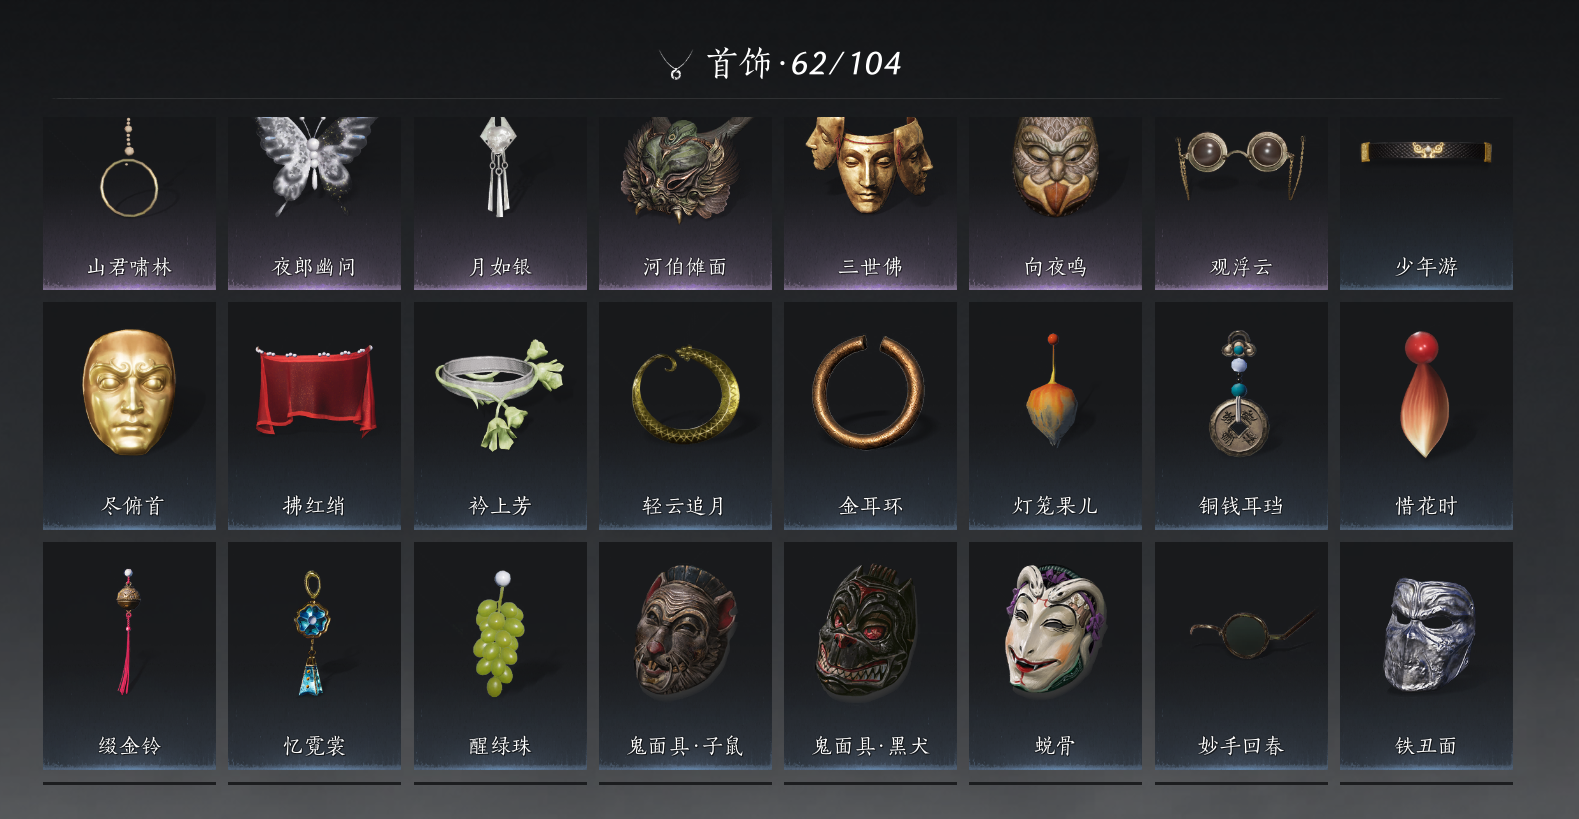
Task: Select the 河伯傩面 green mask
Action: point(685,203)
